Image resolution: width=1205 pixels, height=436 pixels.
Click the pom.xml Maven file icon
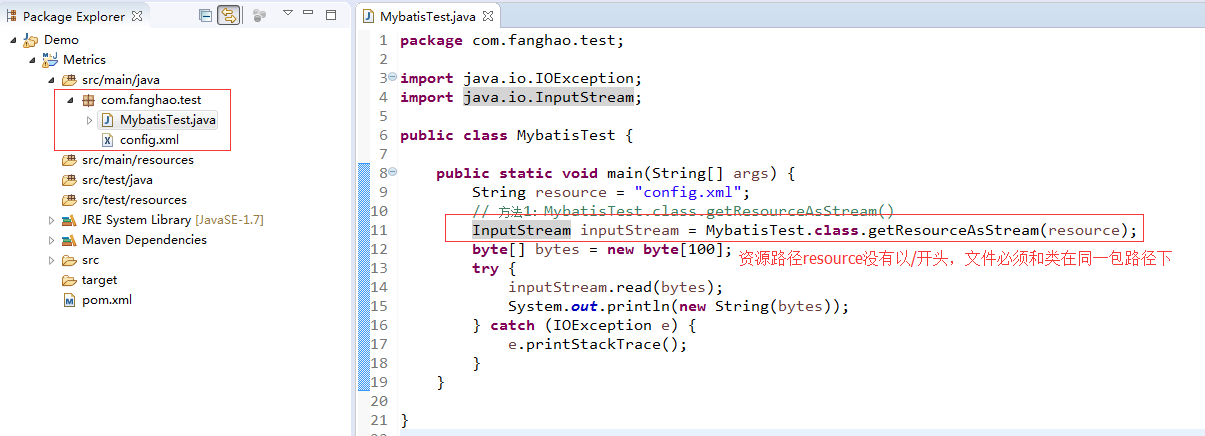[x=68, y=300]
